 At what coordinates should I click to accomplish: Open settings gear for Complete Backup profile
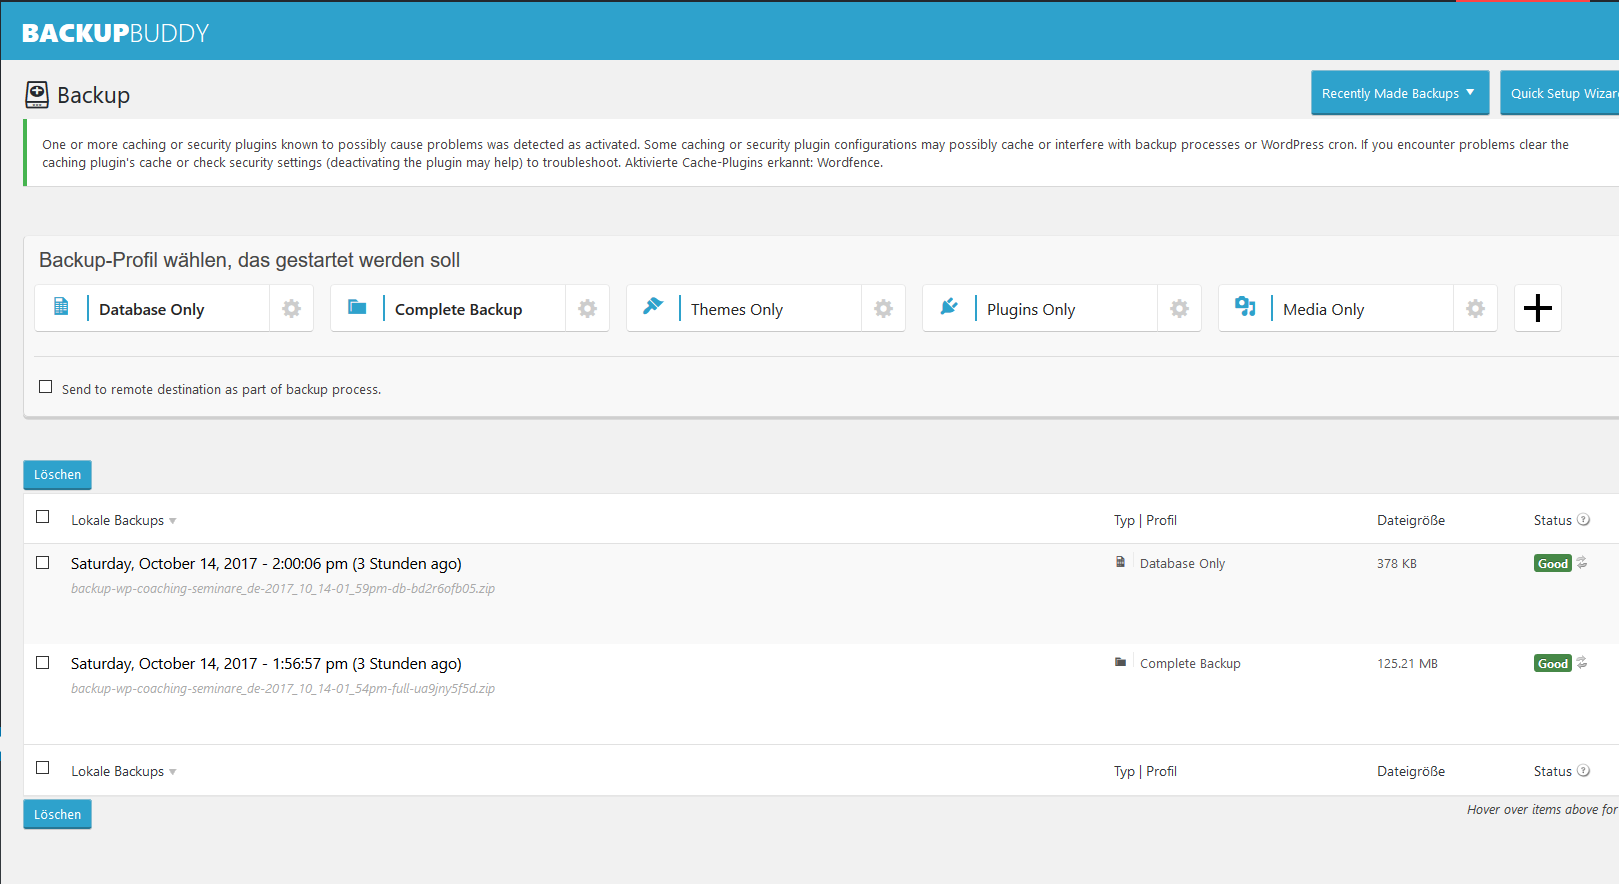point(587,308)
